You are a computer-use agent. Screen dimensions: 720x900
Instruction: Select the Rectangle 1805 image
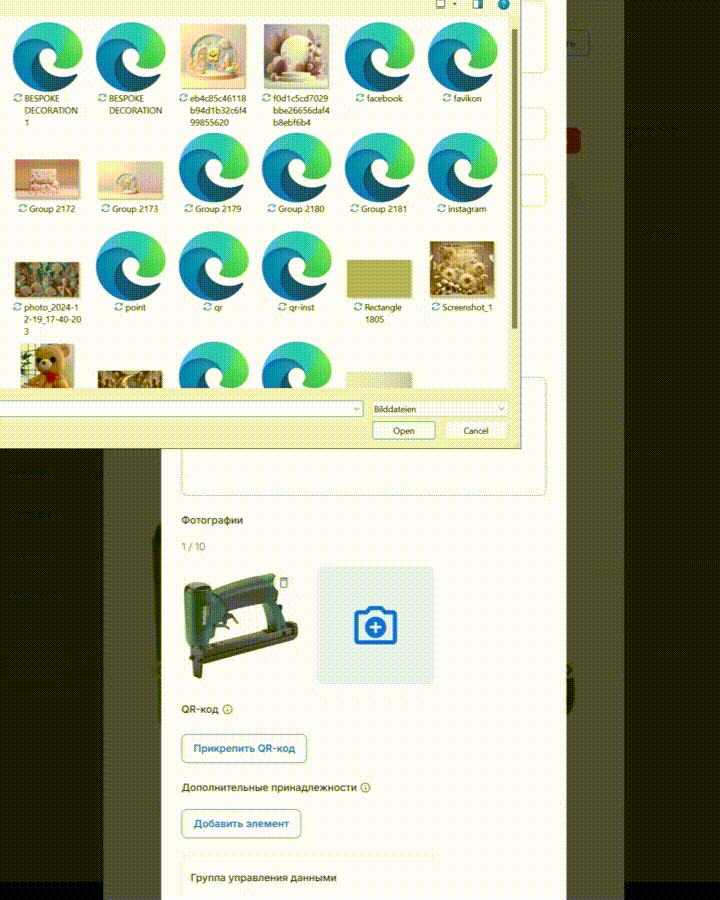[380, 279]
